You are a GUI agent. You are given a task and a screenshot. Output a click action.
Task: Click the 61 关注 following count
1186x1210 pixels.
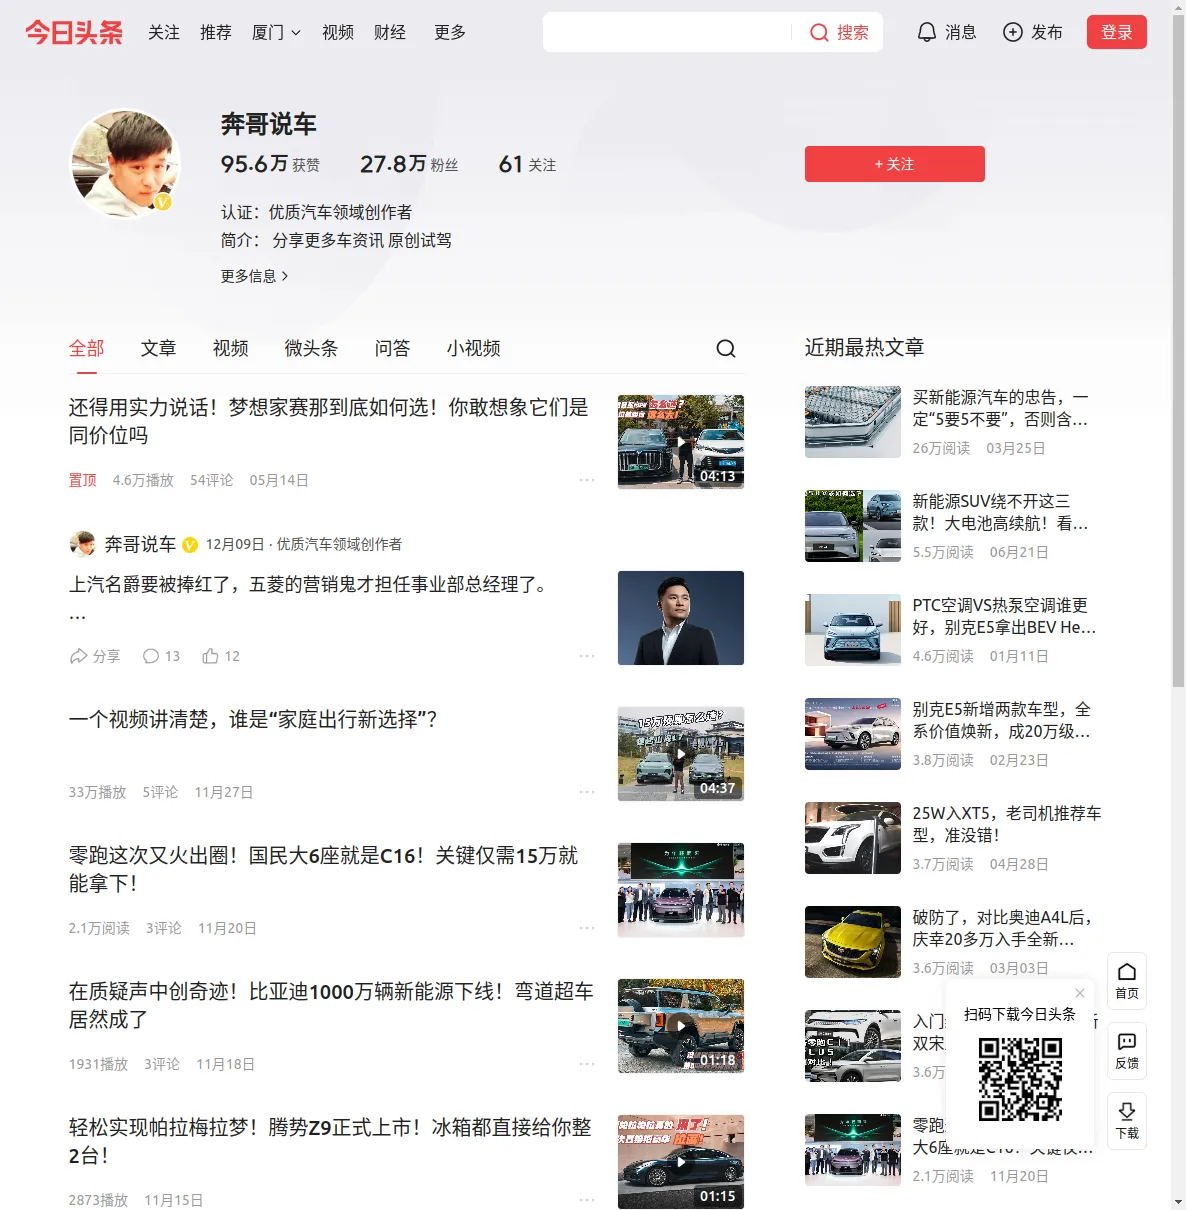point(527,164)
